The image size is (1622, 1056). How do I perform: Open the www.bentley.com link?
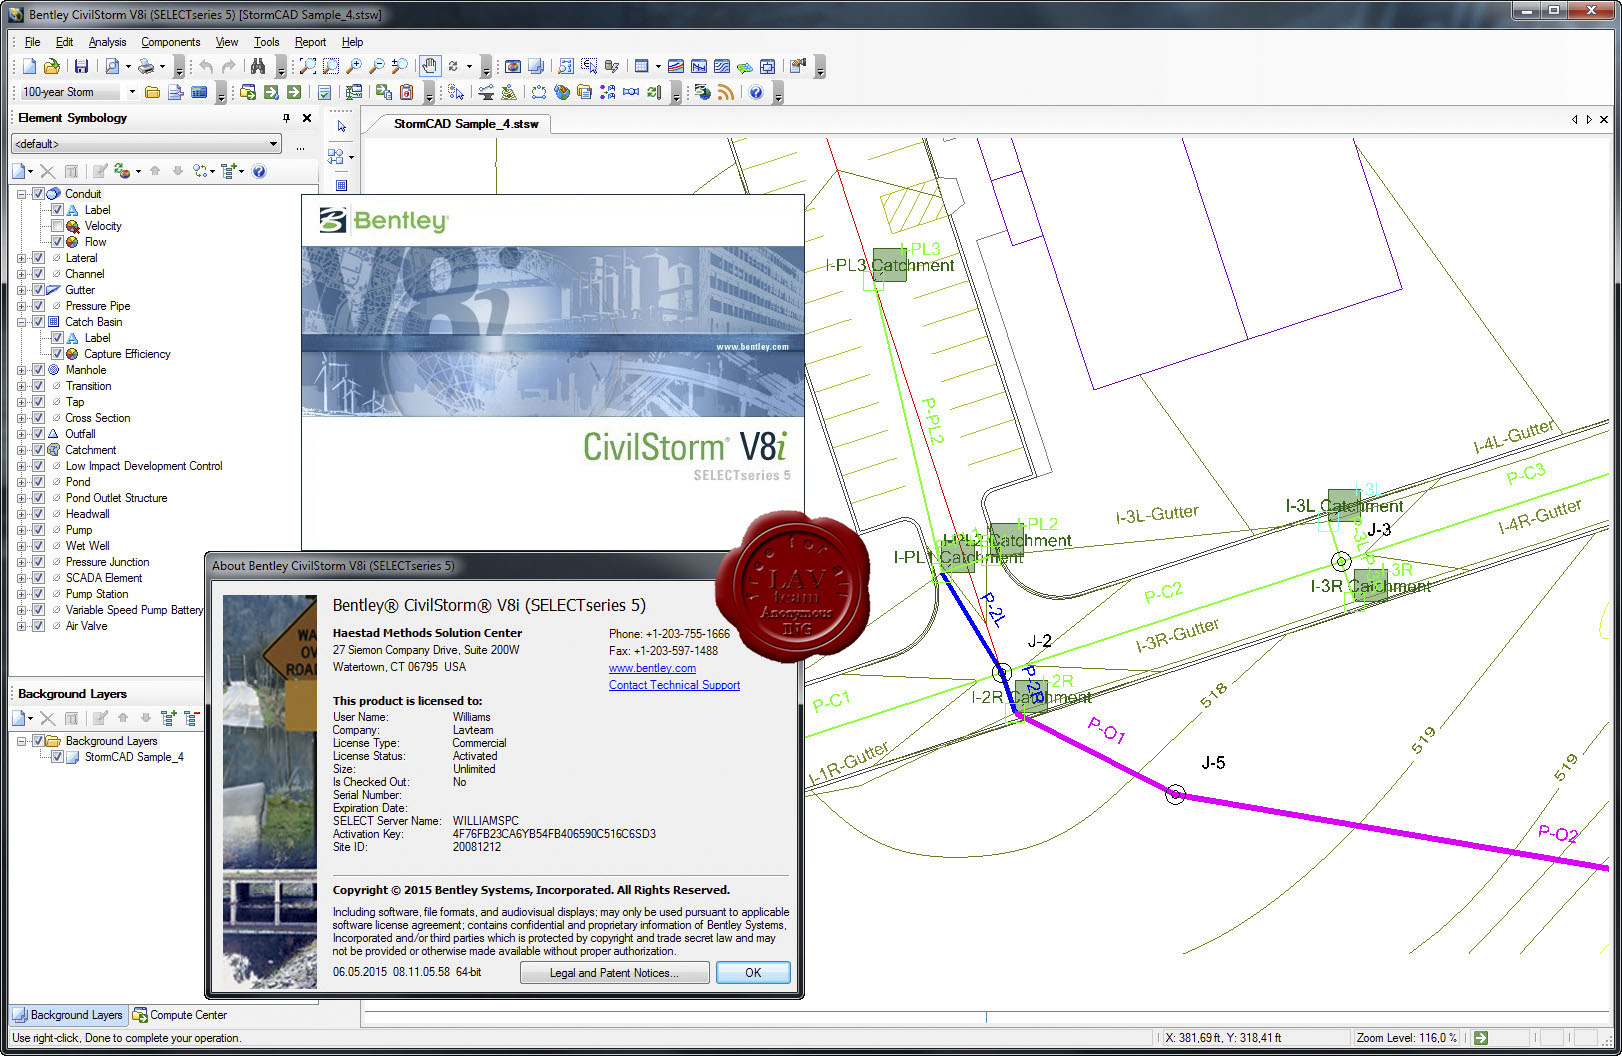click(x=652, y=668)
